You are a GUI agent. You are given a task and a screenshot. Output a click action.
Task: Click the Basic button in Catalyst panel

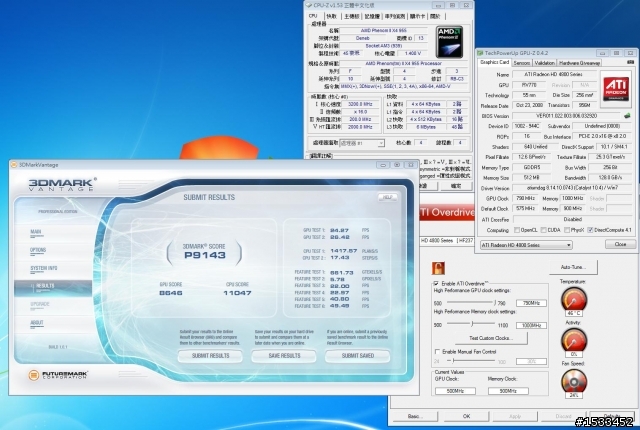tap(414, 416)
